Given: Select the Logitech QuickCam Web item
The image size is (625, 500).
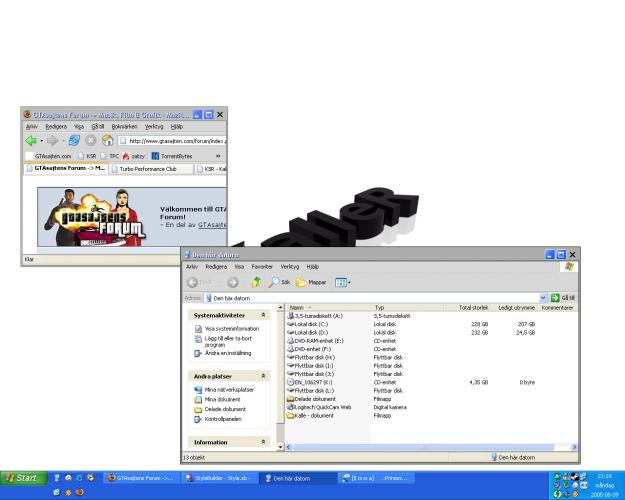Looking at the screenshot, I should coord(319,407).
